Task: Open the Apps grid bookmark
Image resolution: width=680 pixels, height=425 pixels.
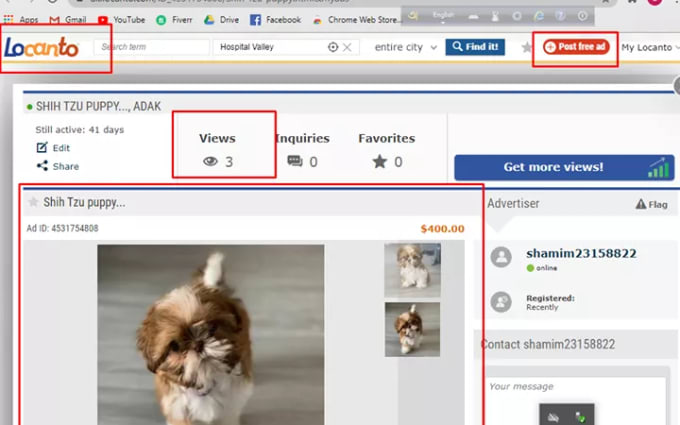Action: point(21,20)
